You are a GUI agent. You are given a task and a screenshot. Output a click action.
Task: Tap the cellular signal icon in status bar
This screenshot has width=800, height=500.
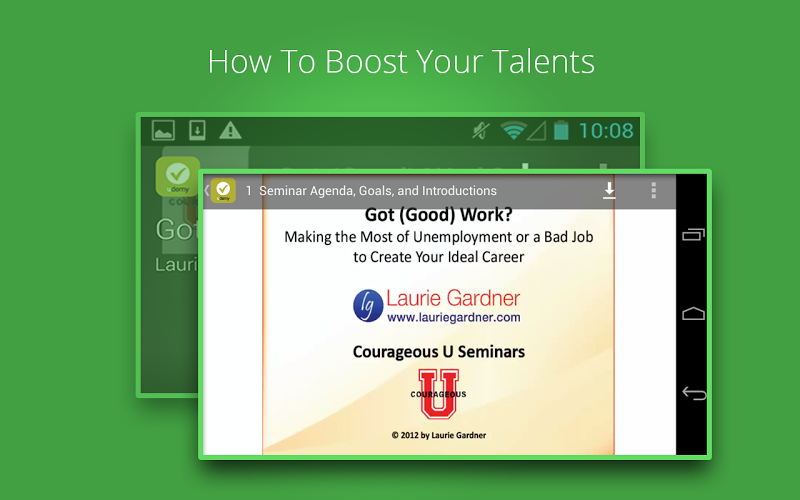[537, 131]
